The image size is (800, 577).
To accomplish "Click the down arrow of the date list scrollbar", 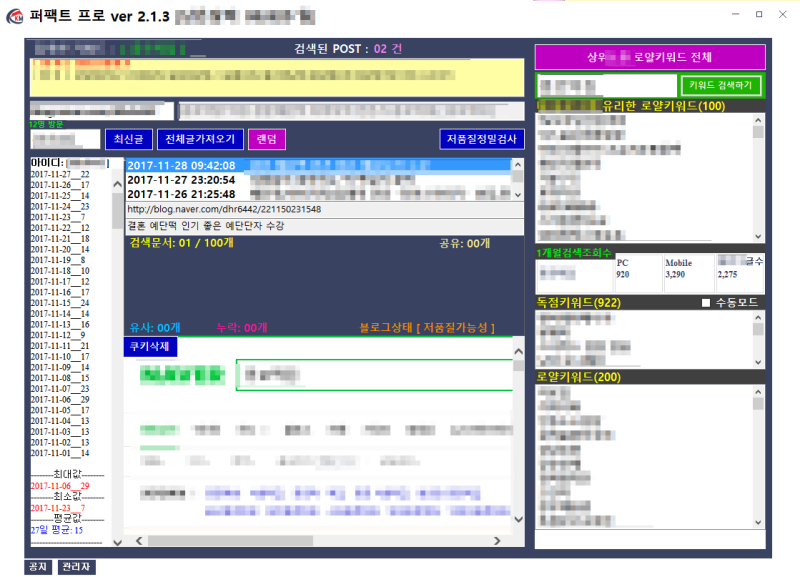I will click(117, 542).
